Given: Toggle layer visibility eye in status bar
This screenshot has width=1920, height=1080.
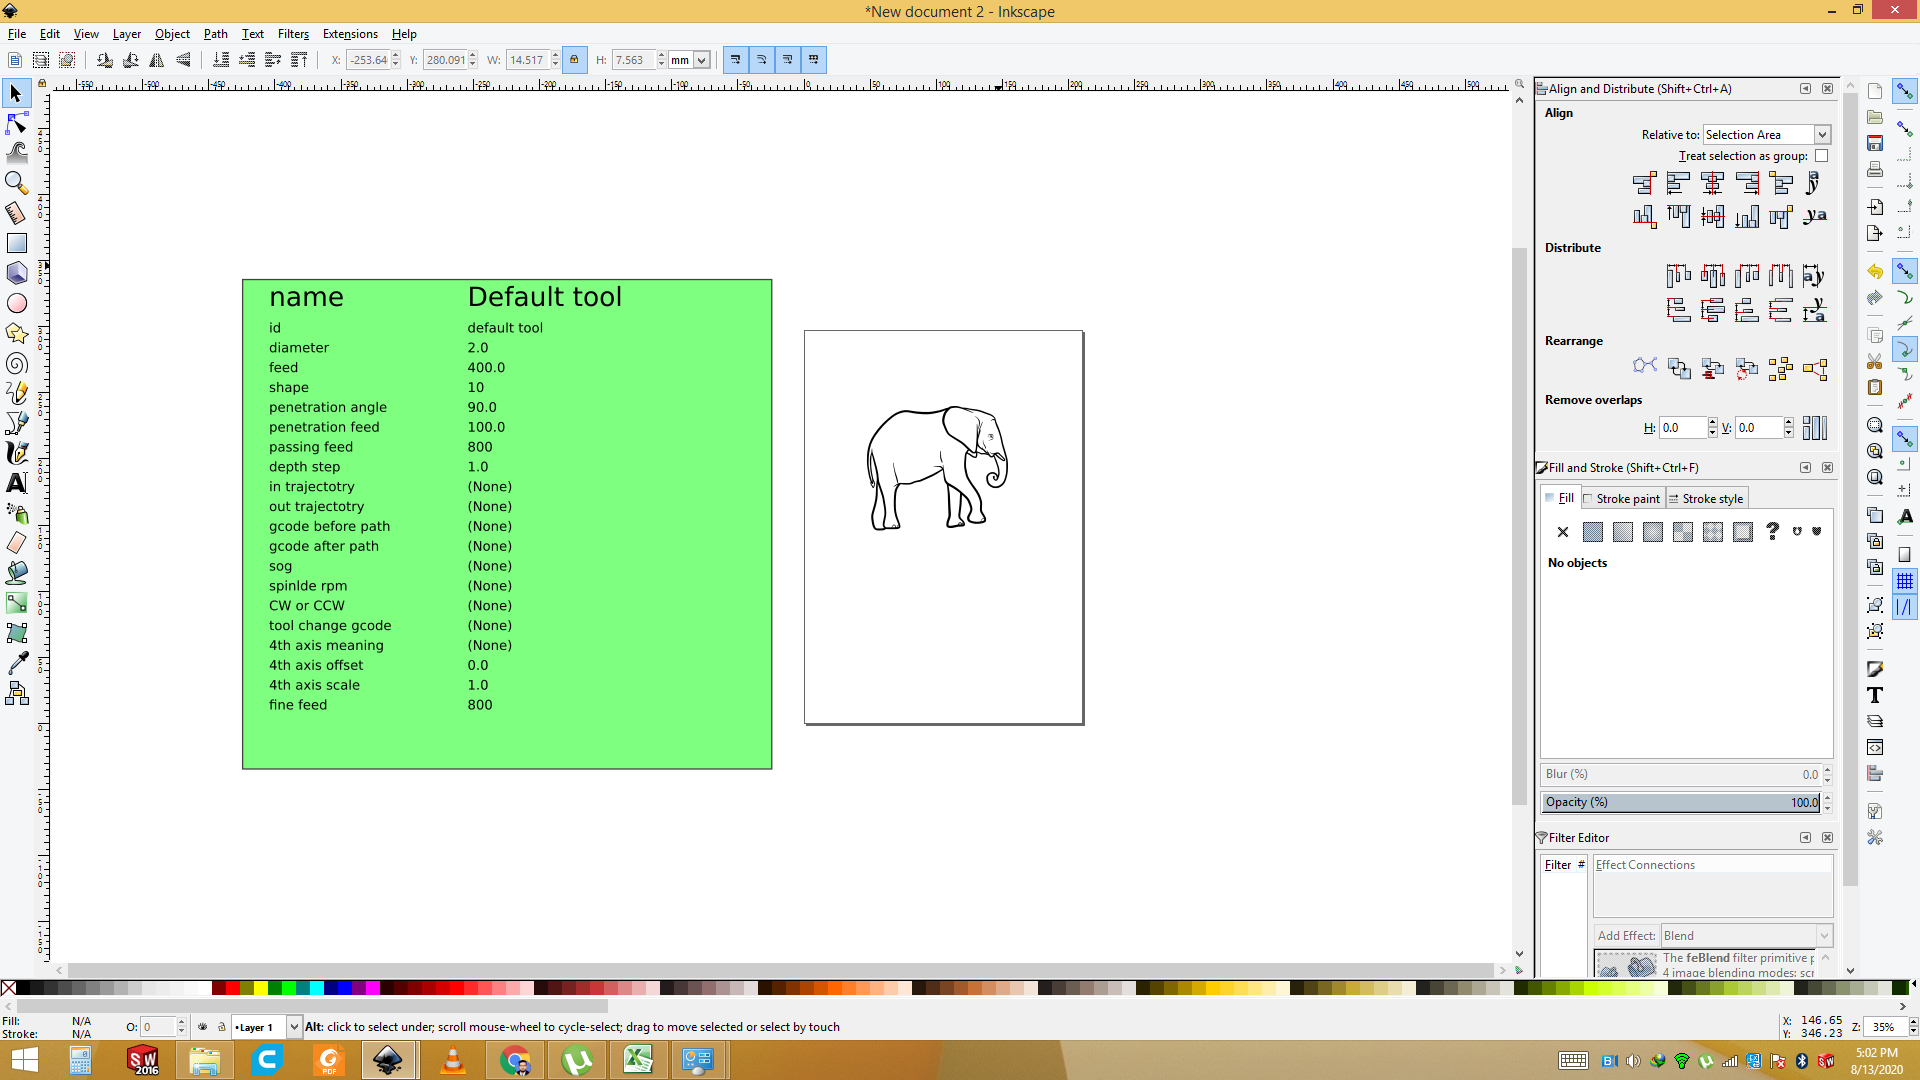Looking at the screenshot, I should [203, 1027].
